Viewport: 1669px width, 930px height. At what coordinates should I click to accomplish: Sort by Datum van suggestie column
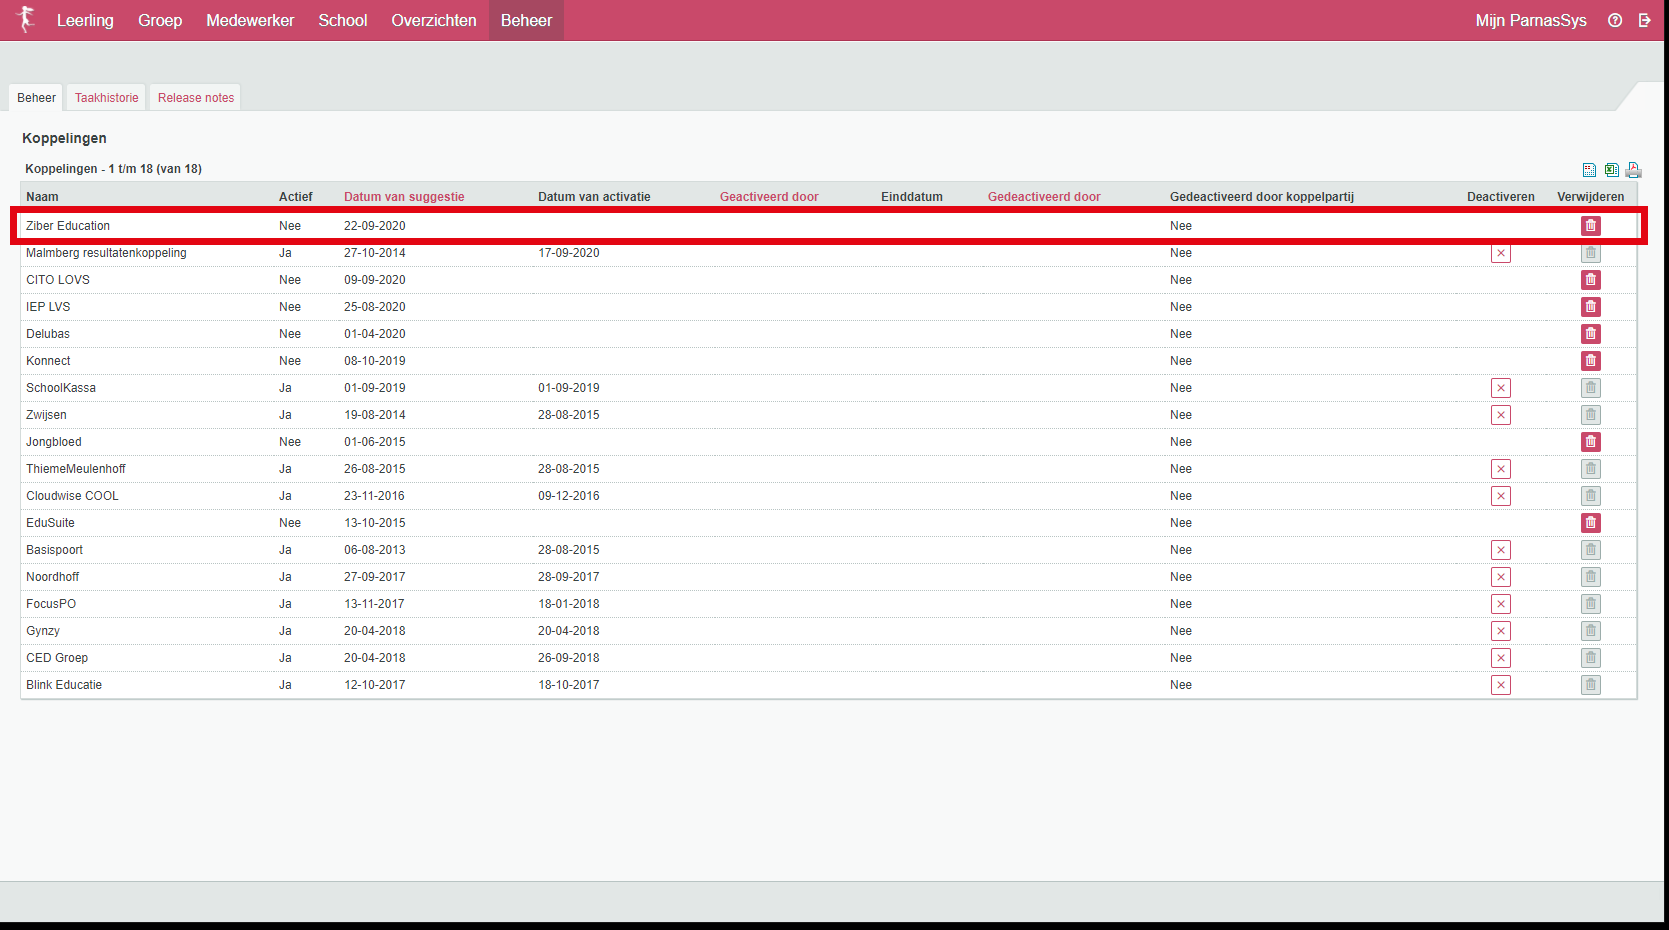pos(404,197)
